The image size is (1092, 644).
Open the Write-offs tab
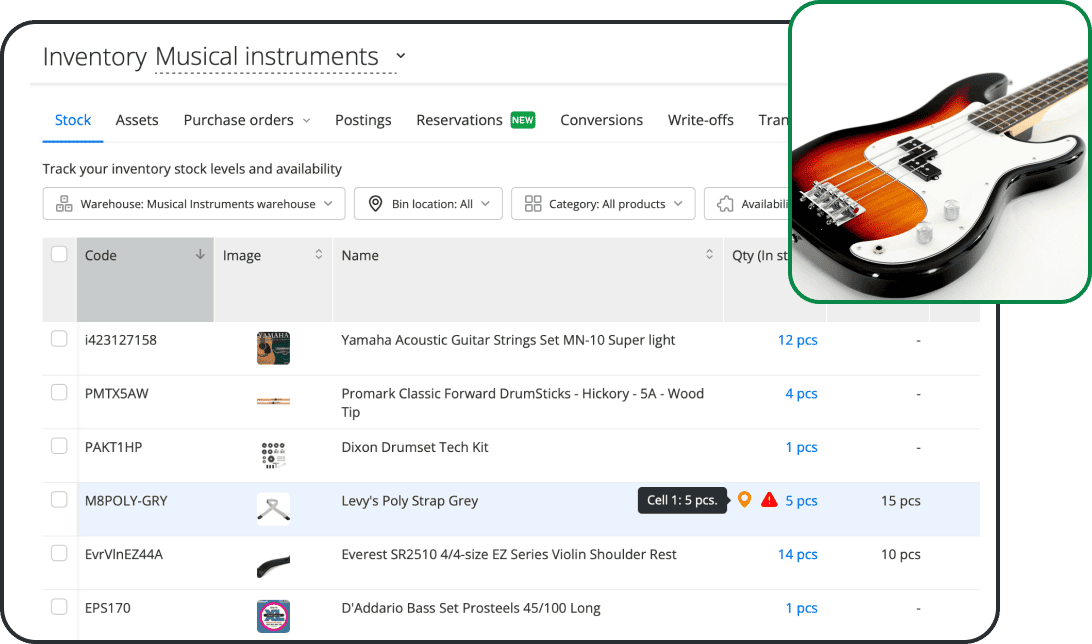point(700,119)
